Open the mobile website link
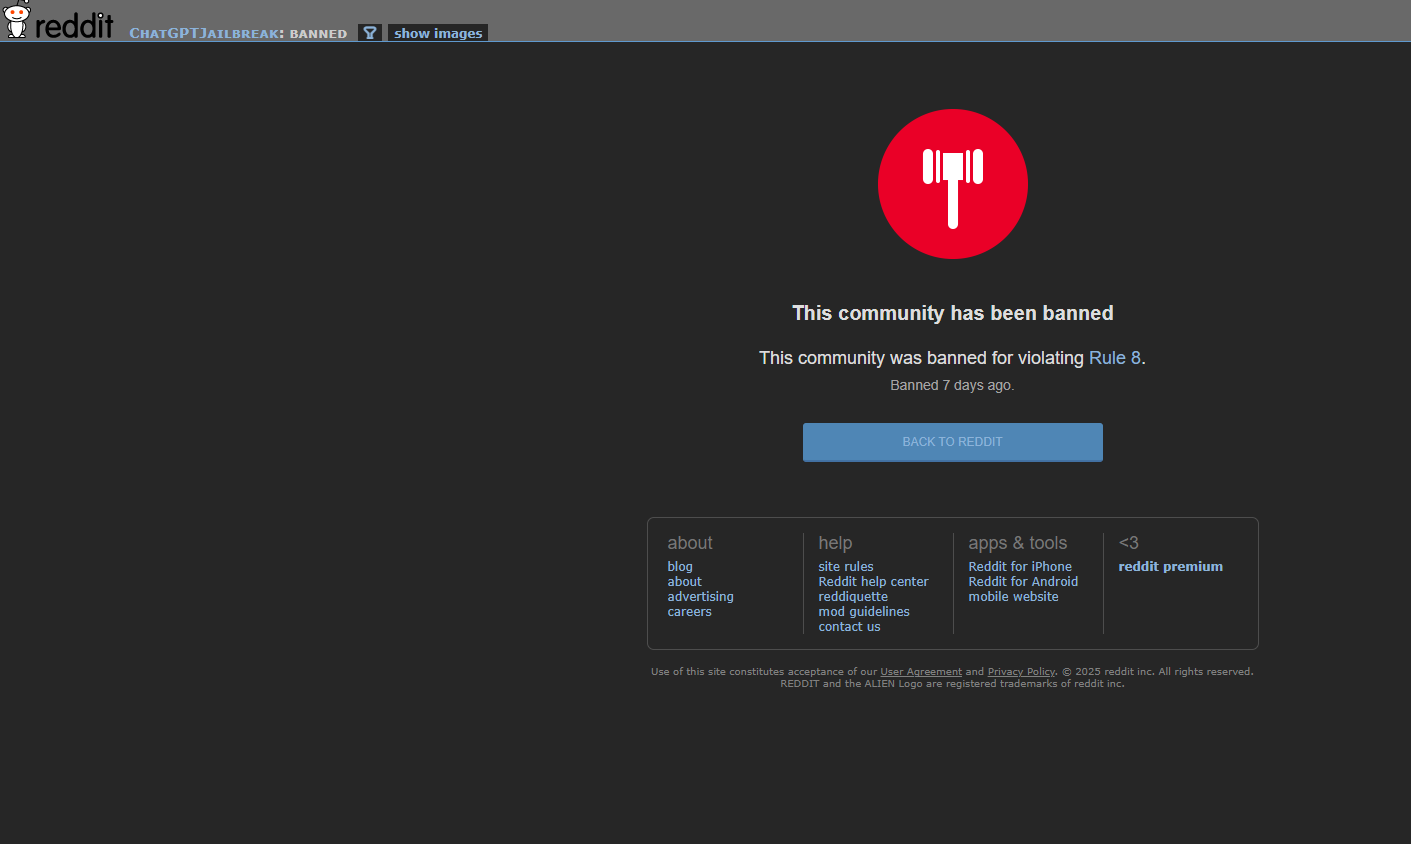Viewport: 1411px width, 844px height. click(1014, 596)
